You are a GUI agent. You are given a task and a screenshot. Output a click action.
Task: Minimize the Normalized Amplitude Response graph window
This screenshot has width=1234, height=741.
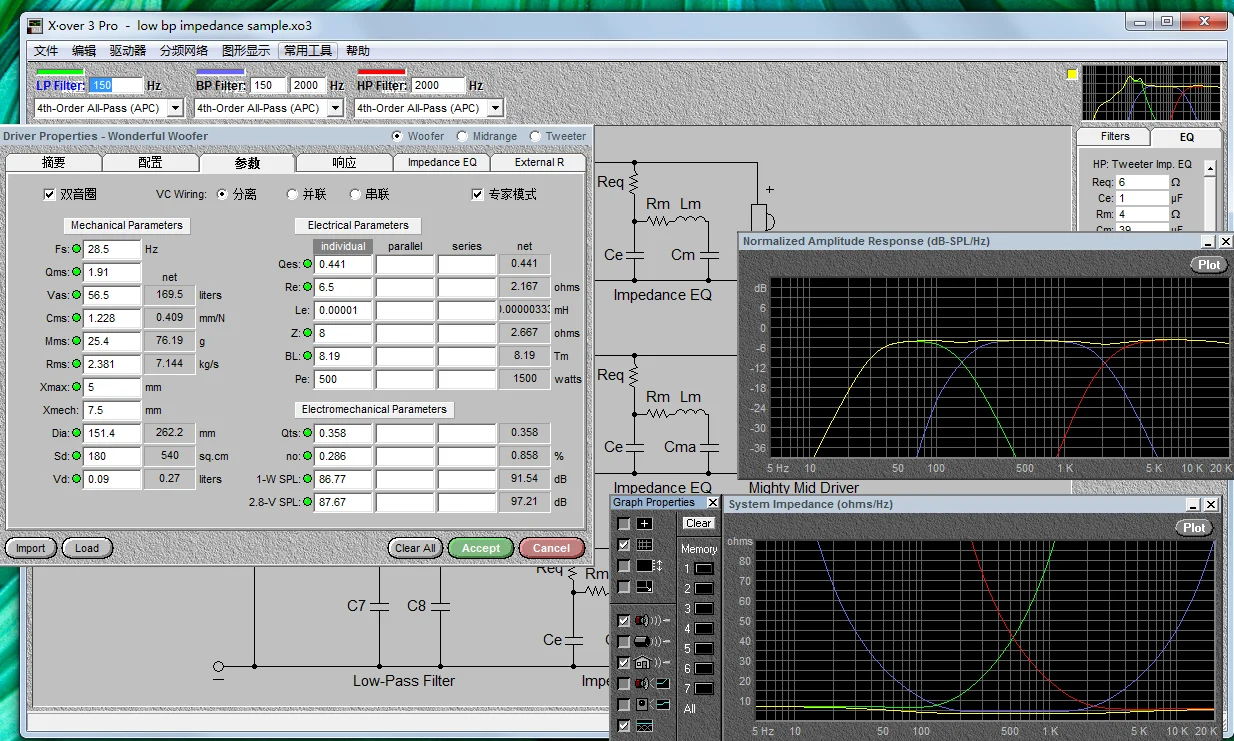coord(1207,242)
